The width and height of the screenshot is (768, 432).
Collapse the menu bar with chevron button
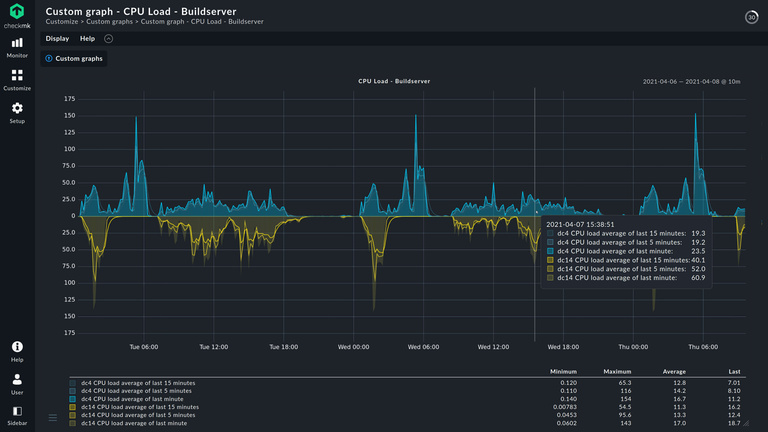(x=109, y=39)
